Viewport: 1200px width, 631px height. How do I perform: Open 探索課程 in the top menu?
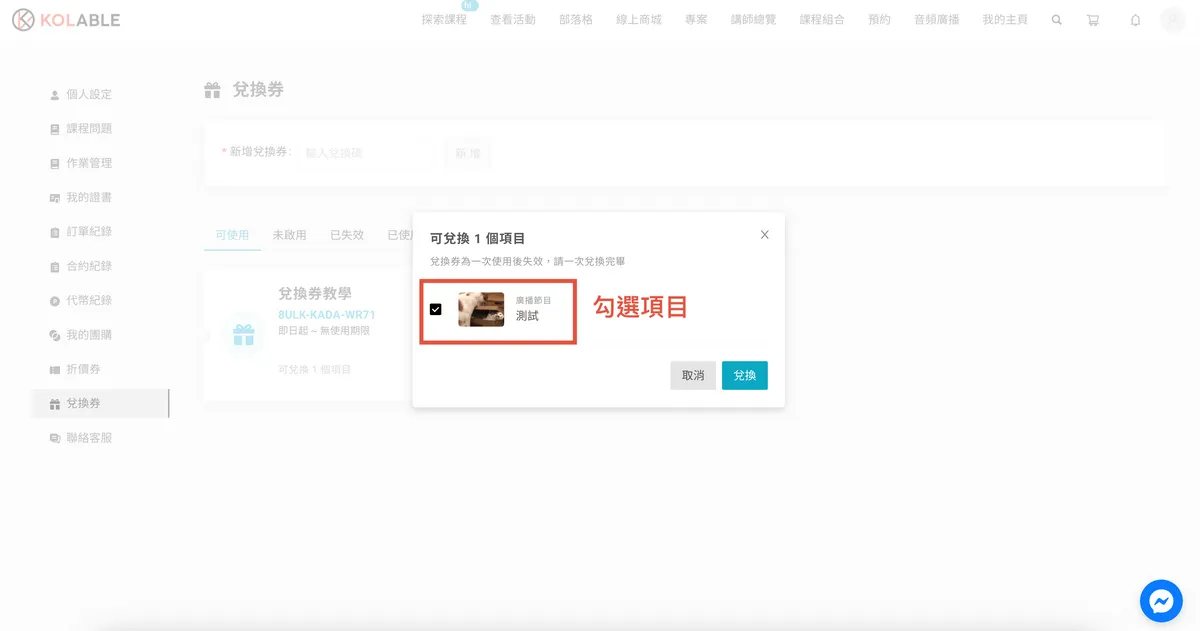444,20
